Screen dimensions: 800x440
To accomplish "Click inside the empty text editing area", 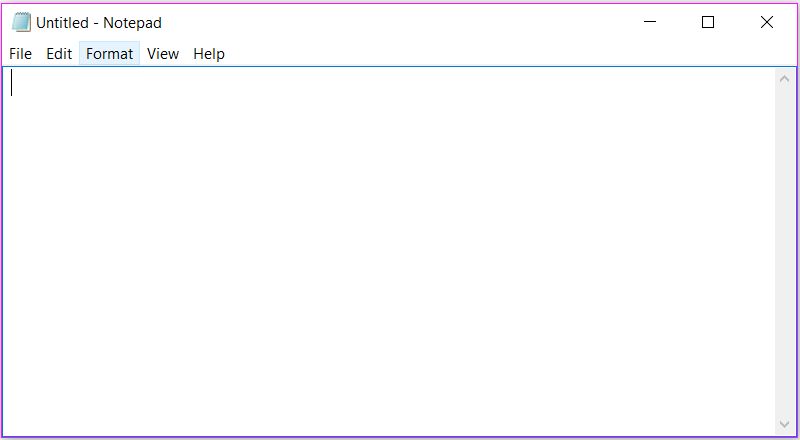I will click(389, 252).
